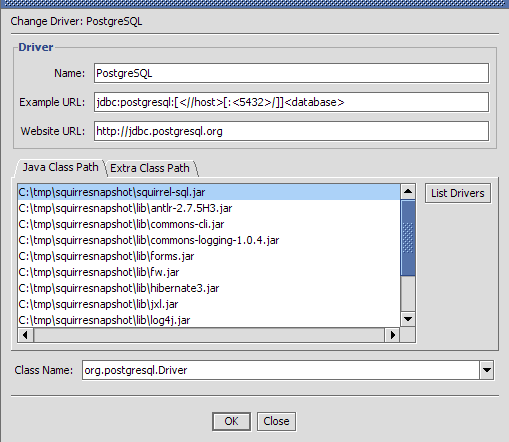509x442 pixels.
Task: Open the Class Name dropdown arrow
Action: coord(487,370)
